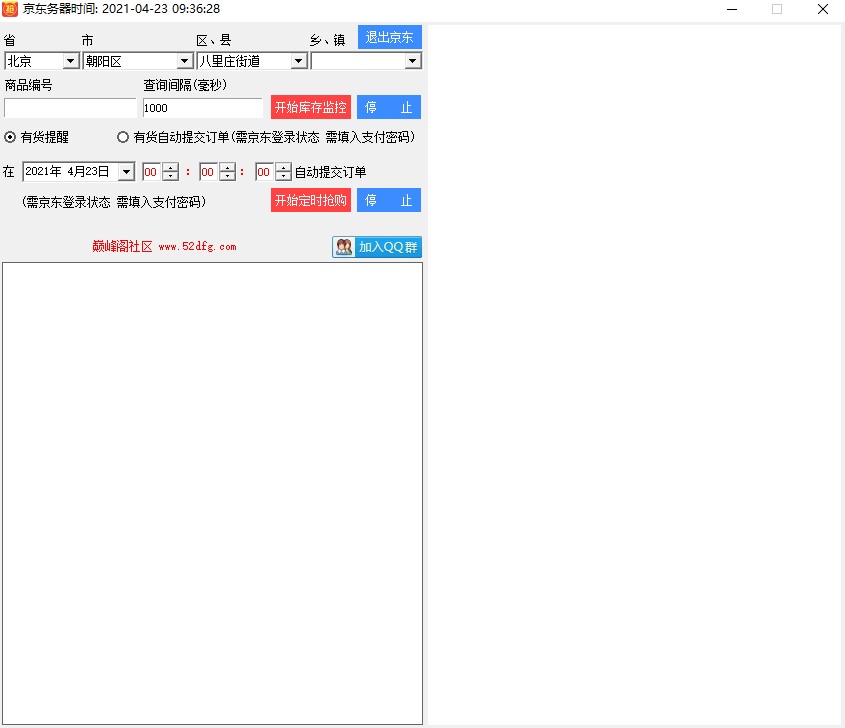The width and height of the screenshot is (845, 728).
Task: Expand the empty 乡、镇 dropdown
Action: (413, 61)
